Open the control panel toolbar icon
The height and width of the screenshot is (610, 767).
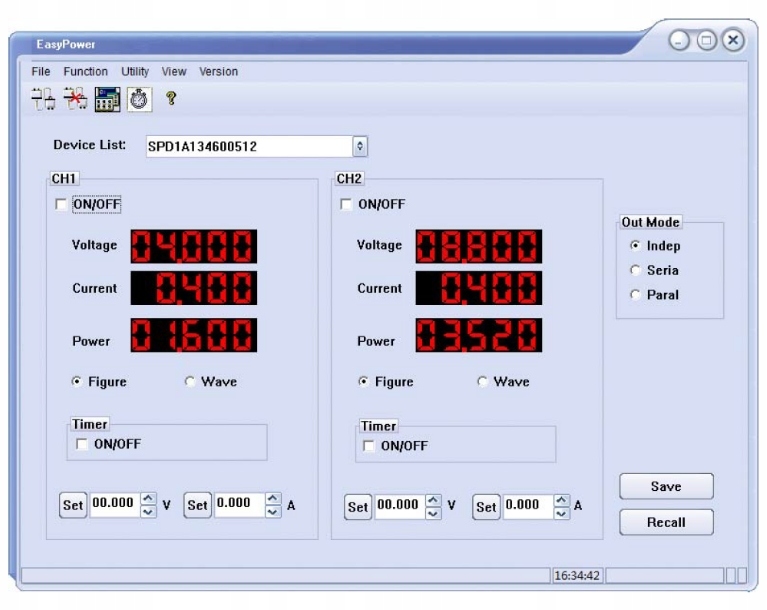(108, 99)
